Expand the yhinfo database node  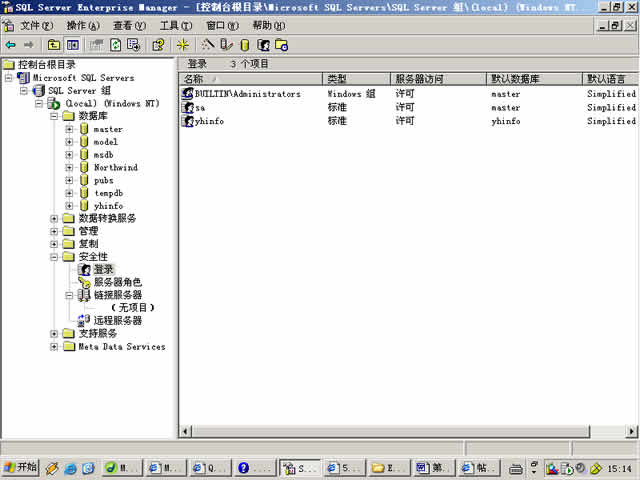coord(69,206)
